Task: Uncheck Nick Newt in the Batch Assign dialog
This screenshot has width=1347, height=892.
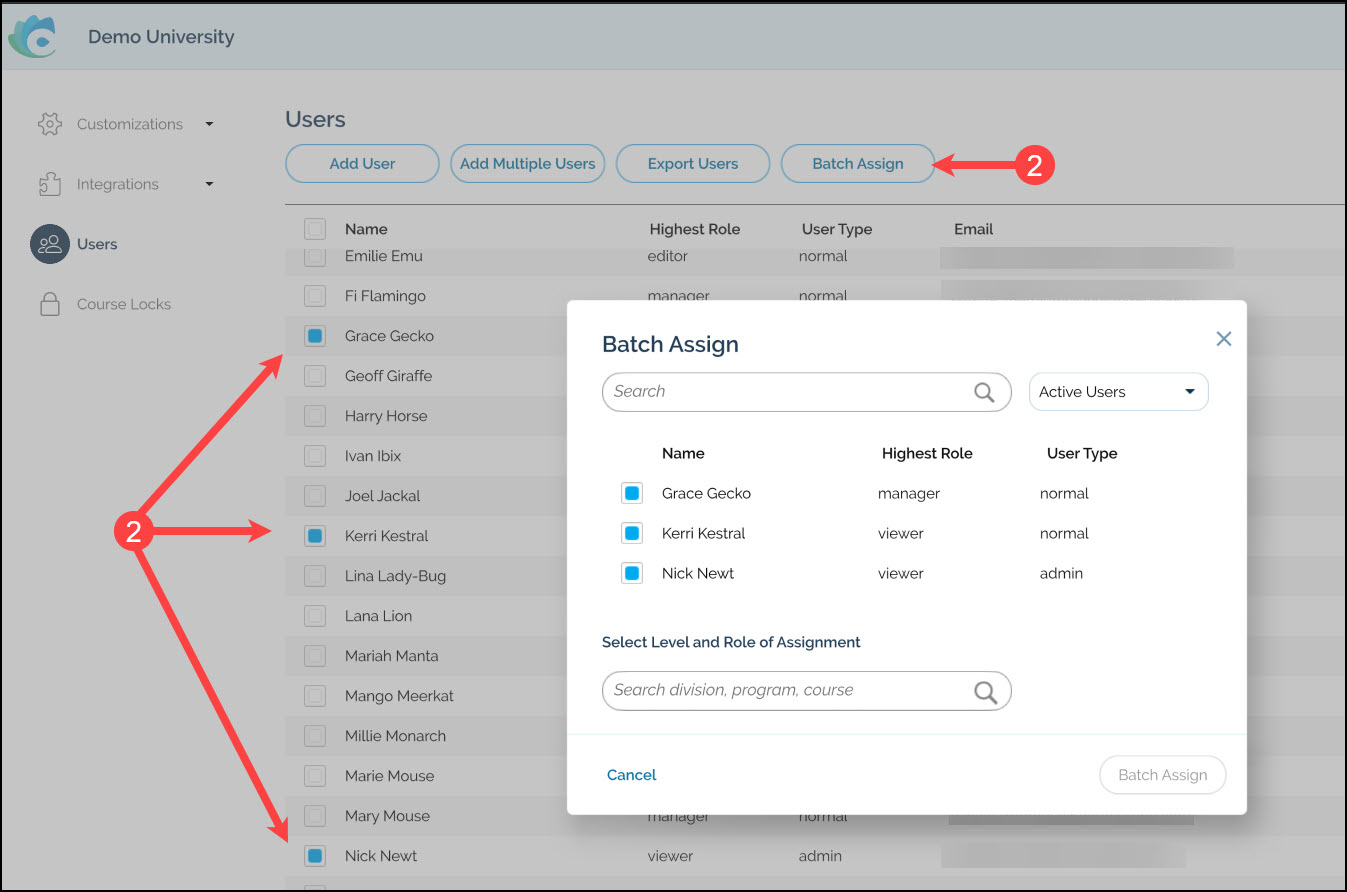Action: click(x=632, y=573)
